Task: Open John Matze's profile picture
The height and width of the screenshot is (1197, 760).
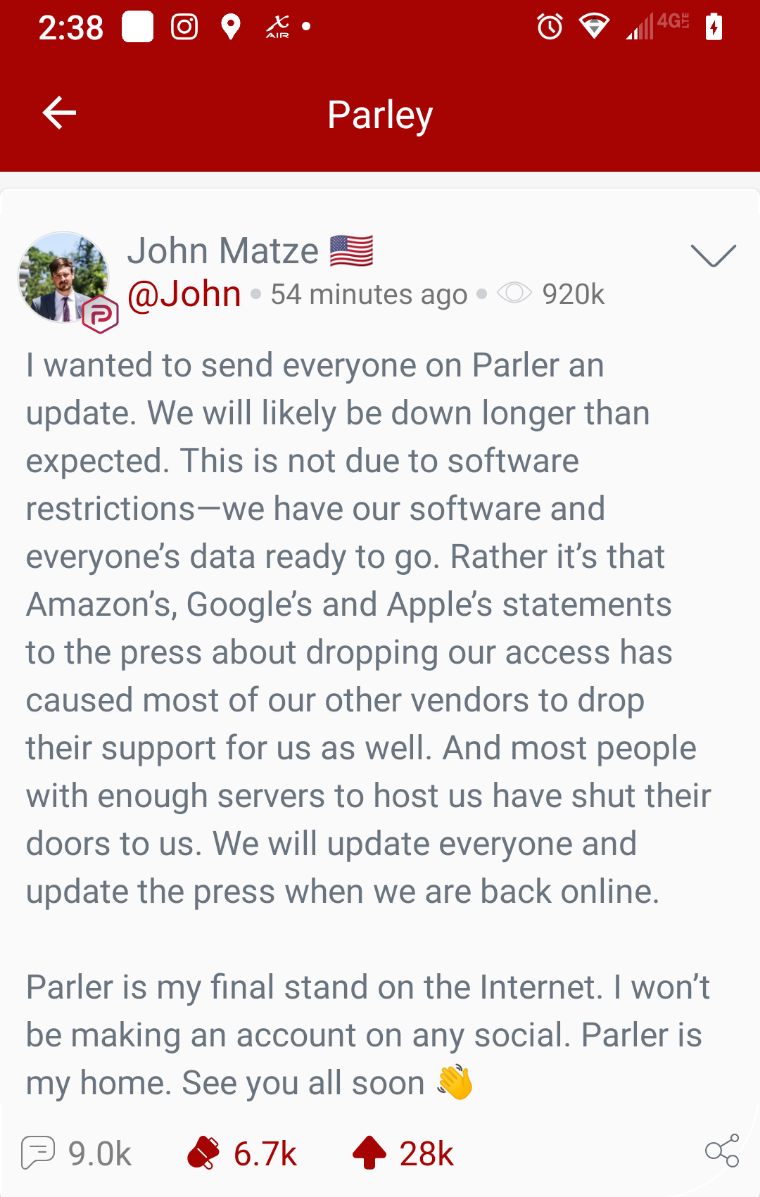Action: [63, 277]
